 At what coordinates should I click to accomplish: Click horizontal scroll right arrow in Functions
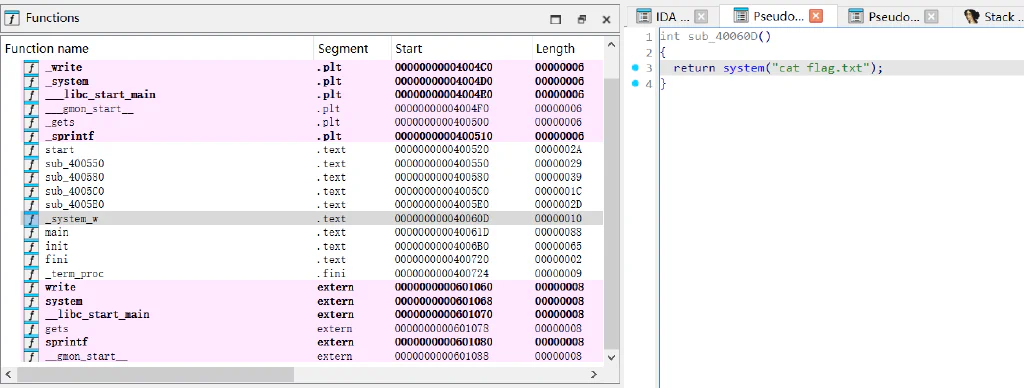[x=594, y=374]
